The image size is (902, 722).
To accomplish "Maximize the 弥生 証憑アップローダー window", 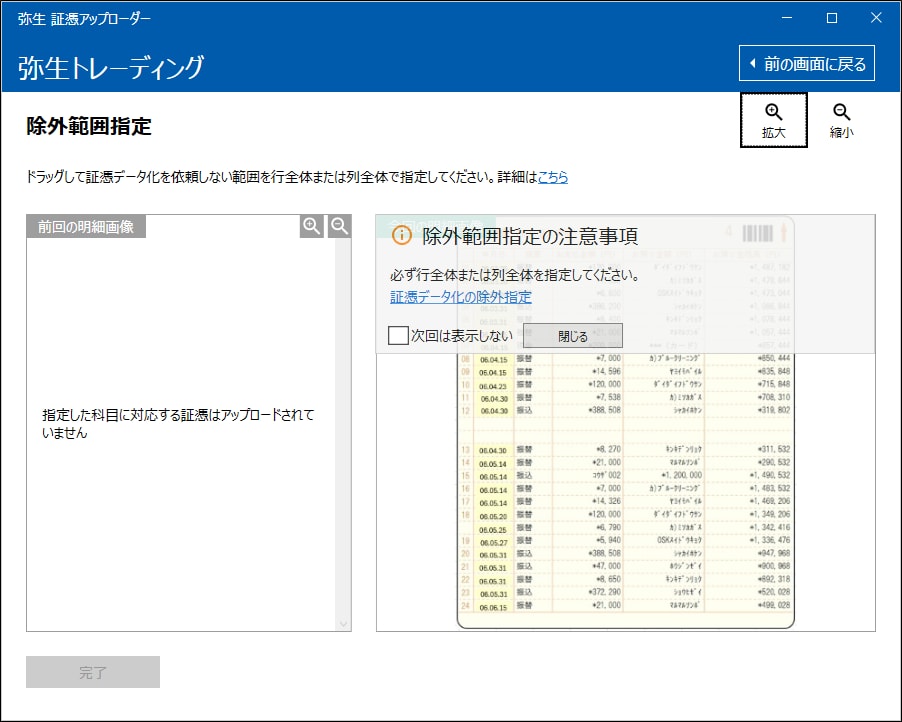I will [832, 18].
